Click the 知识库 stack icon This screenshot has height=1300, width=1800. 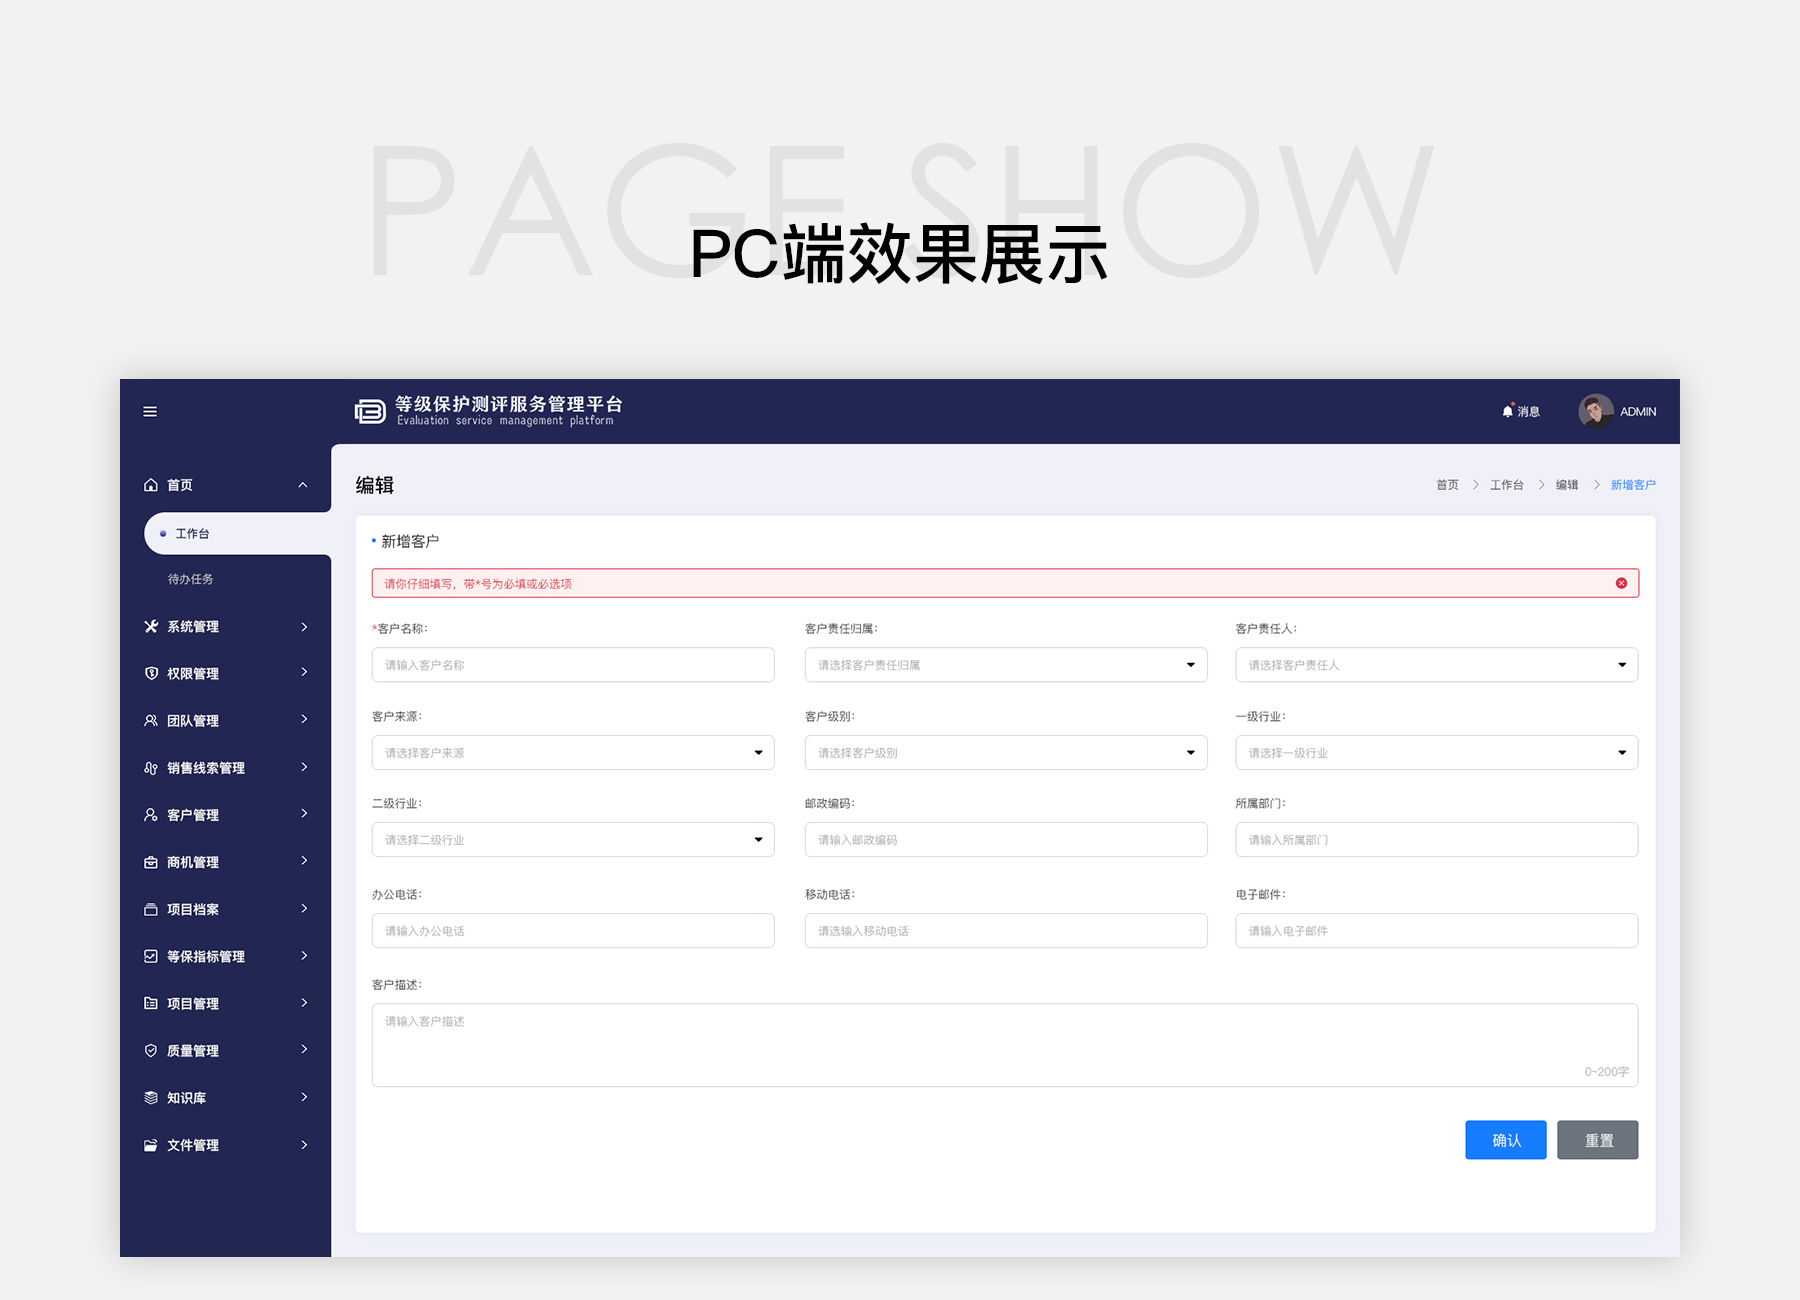[151, 1097]
